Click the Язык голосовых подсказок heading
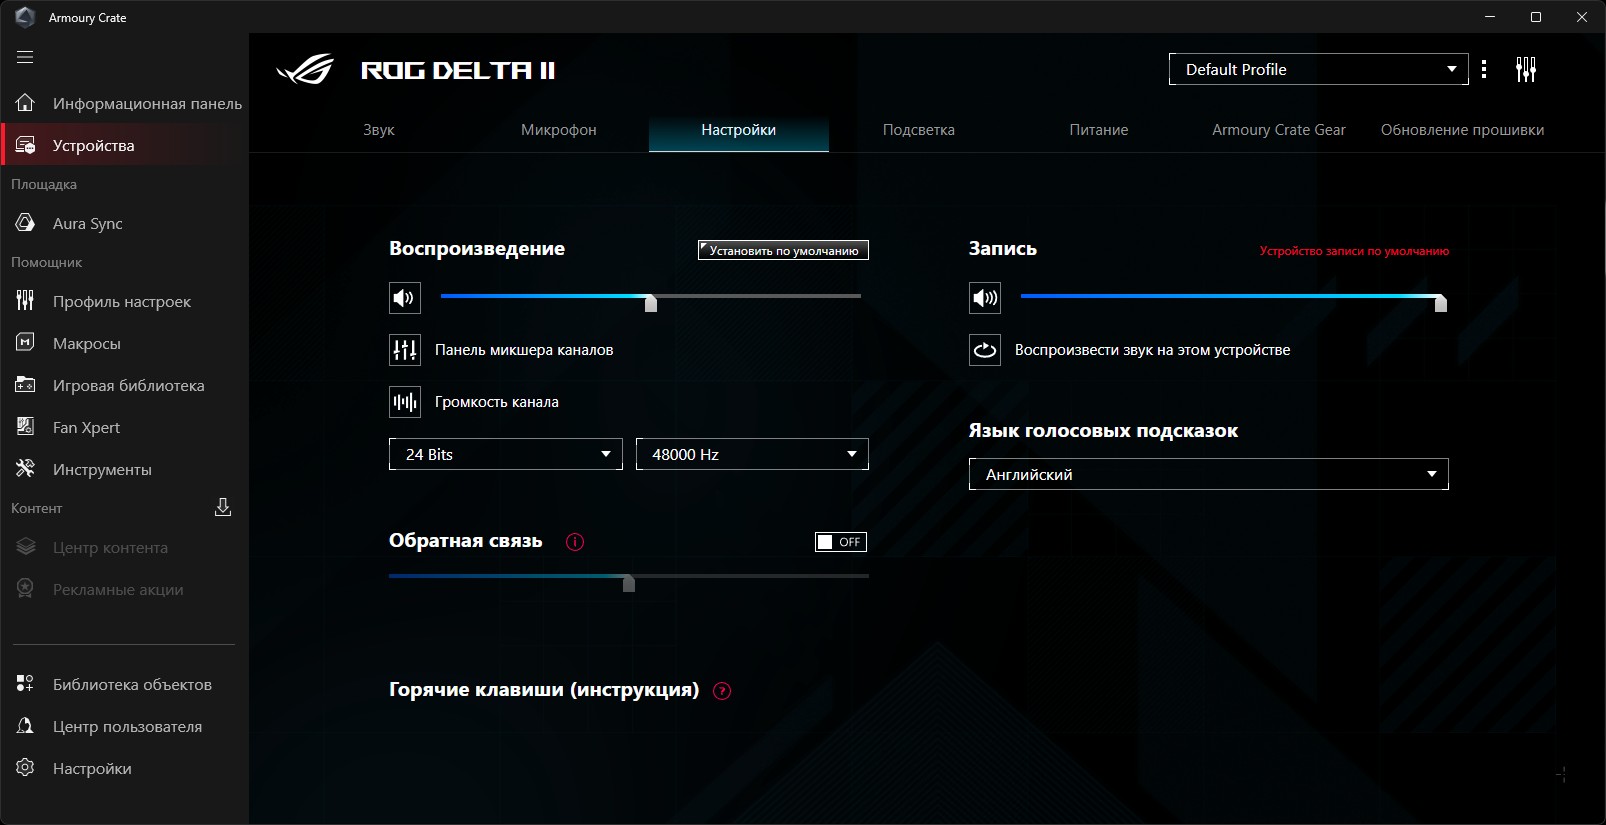 [x=1103, y=430]
